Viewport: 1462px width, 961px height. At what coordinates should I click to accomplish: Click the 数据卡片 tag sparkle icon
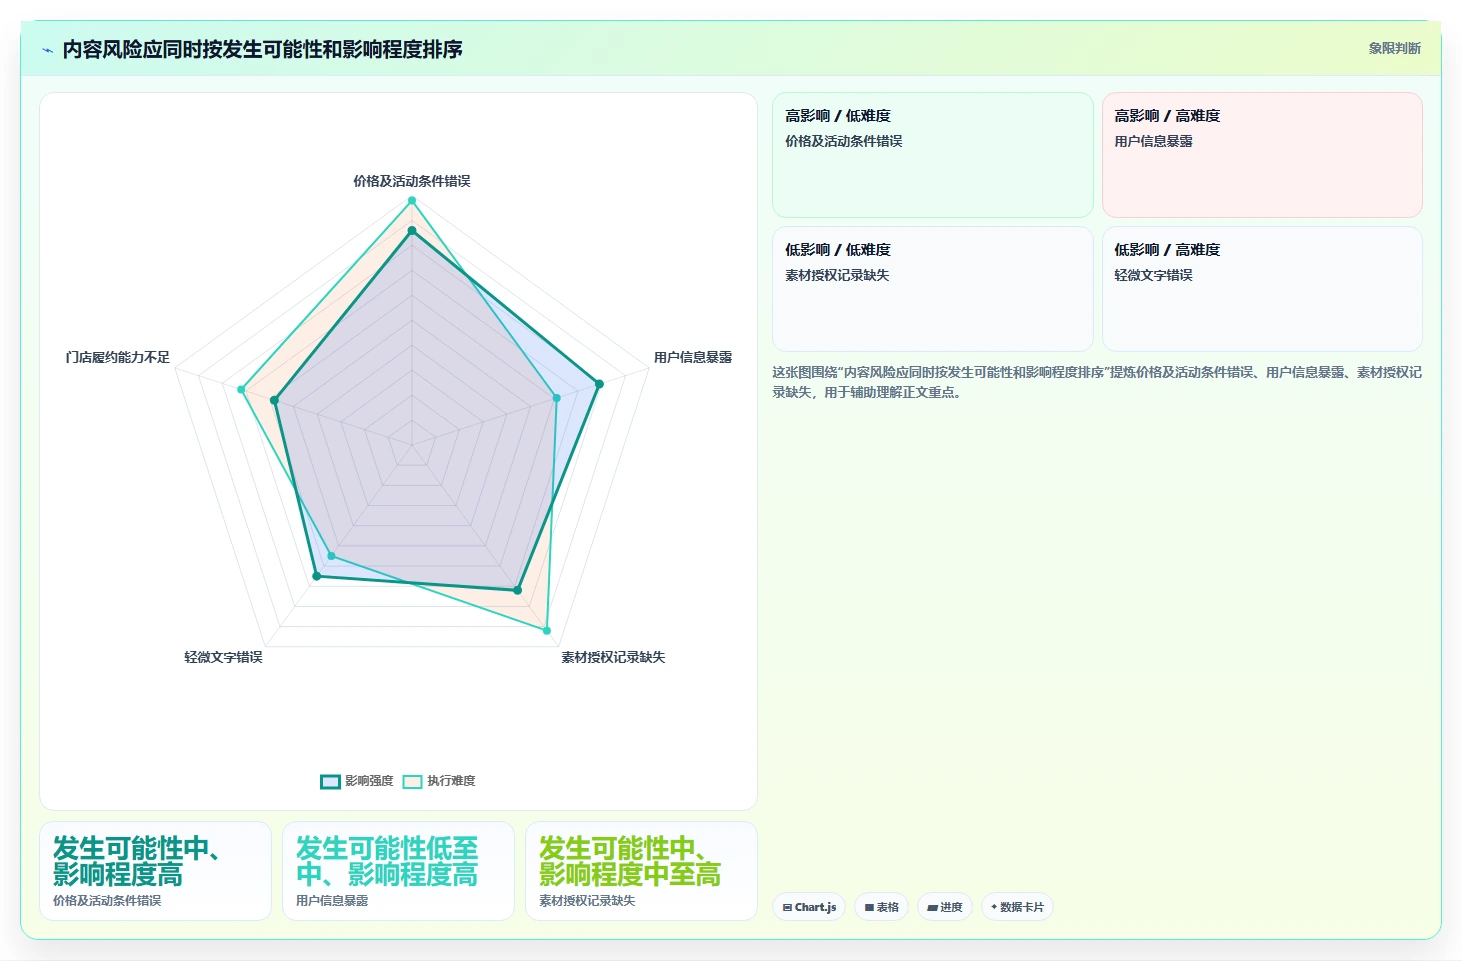(x=994, y=907)
